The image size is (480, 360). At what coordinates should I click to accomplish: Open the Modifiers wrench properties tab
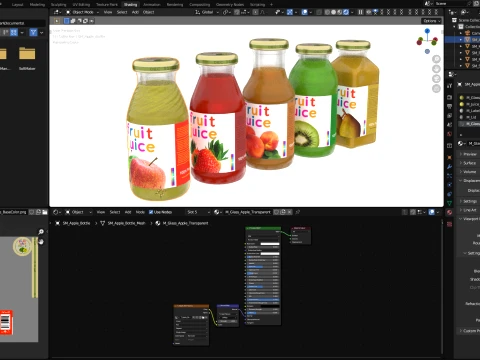pyautogui.click(x=449, y=167)
